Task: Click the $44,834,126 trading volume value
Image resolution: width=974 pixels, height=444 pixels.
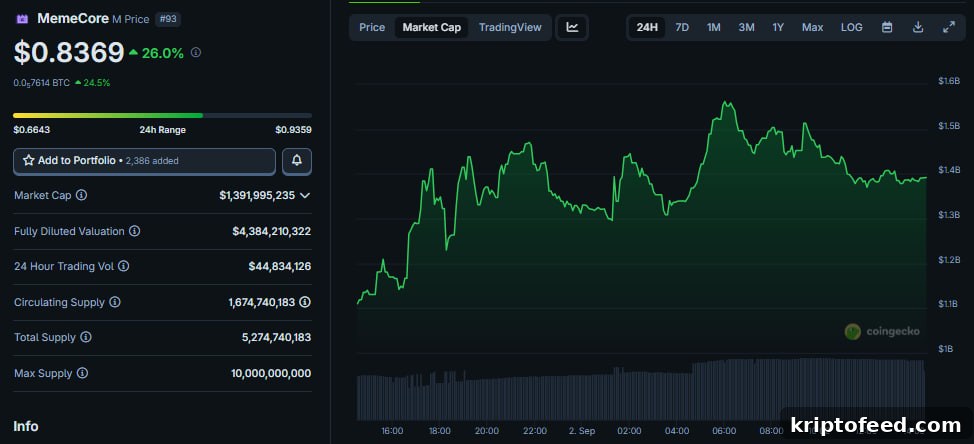Action: (x=280, y=266)
